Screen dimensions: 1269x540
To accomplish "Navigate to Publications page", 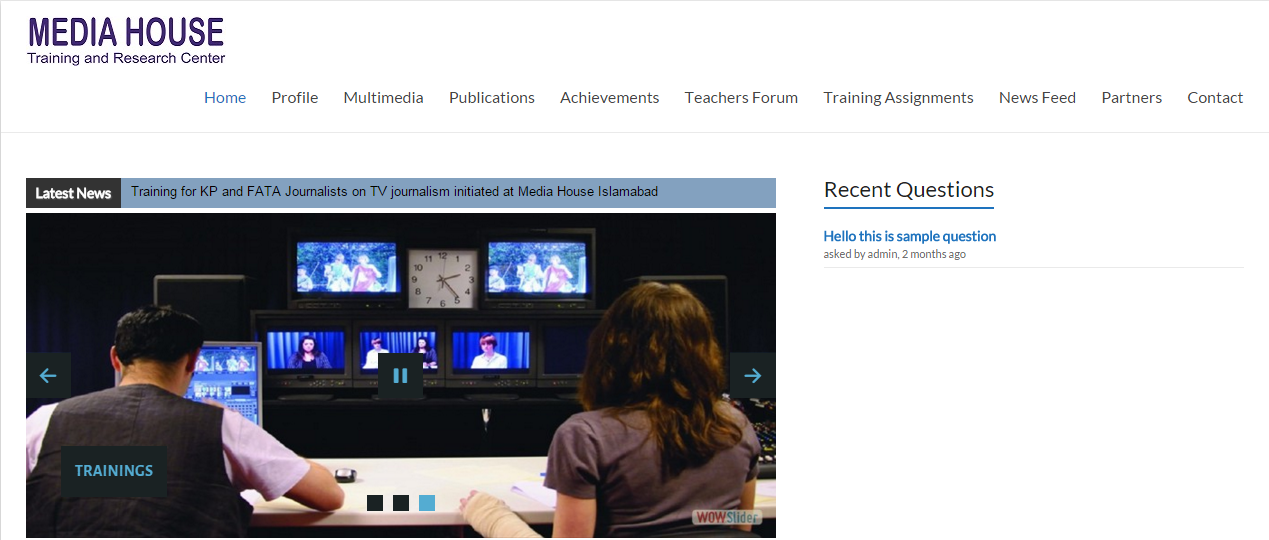I will tap(492, 98).
